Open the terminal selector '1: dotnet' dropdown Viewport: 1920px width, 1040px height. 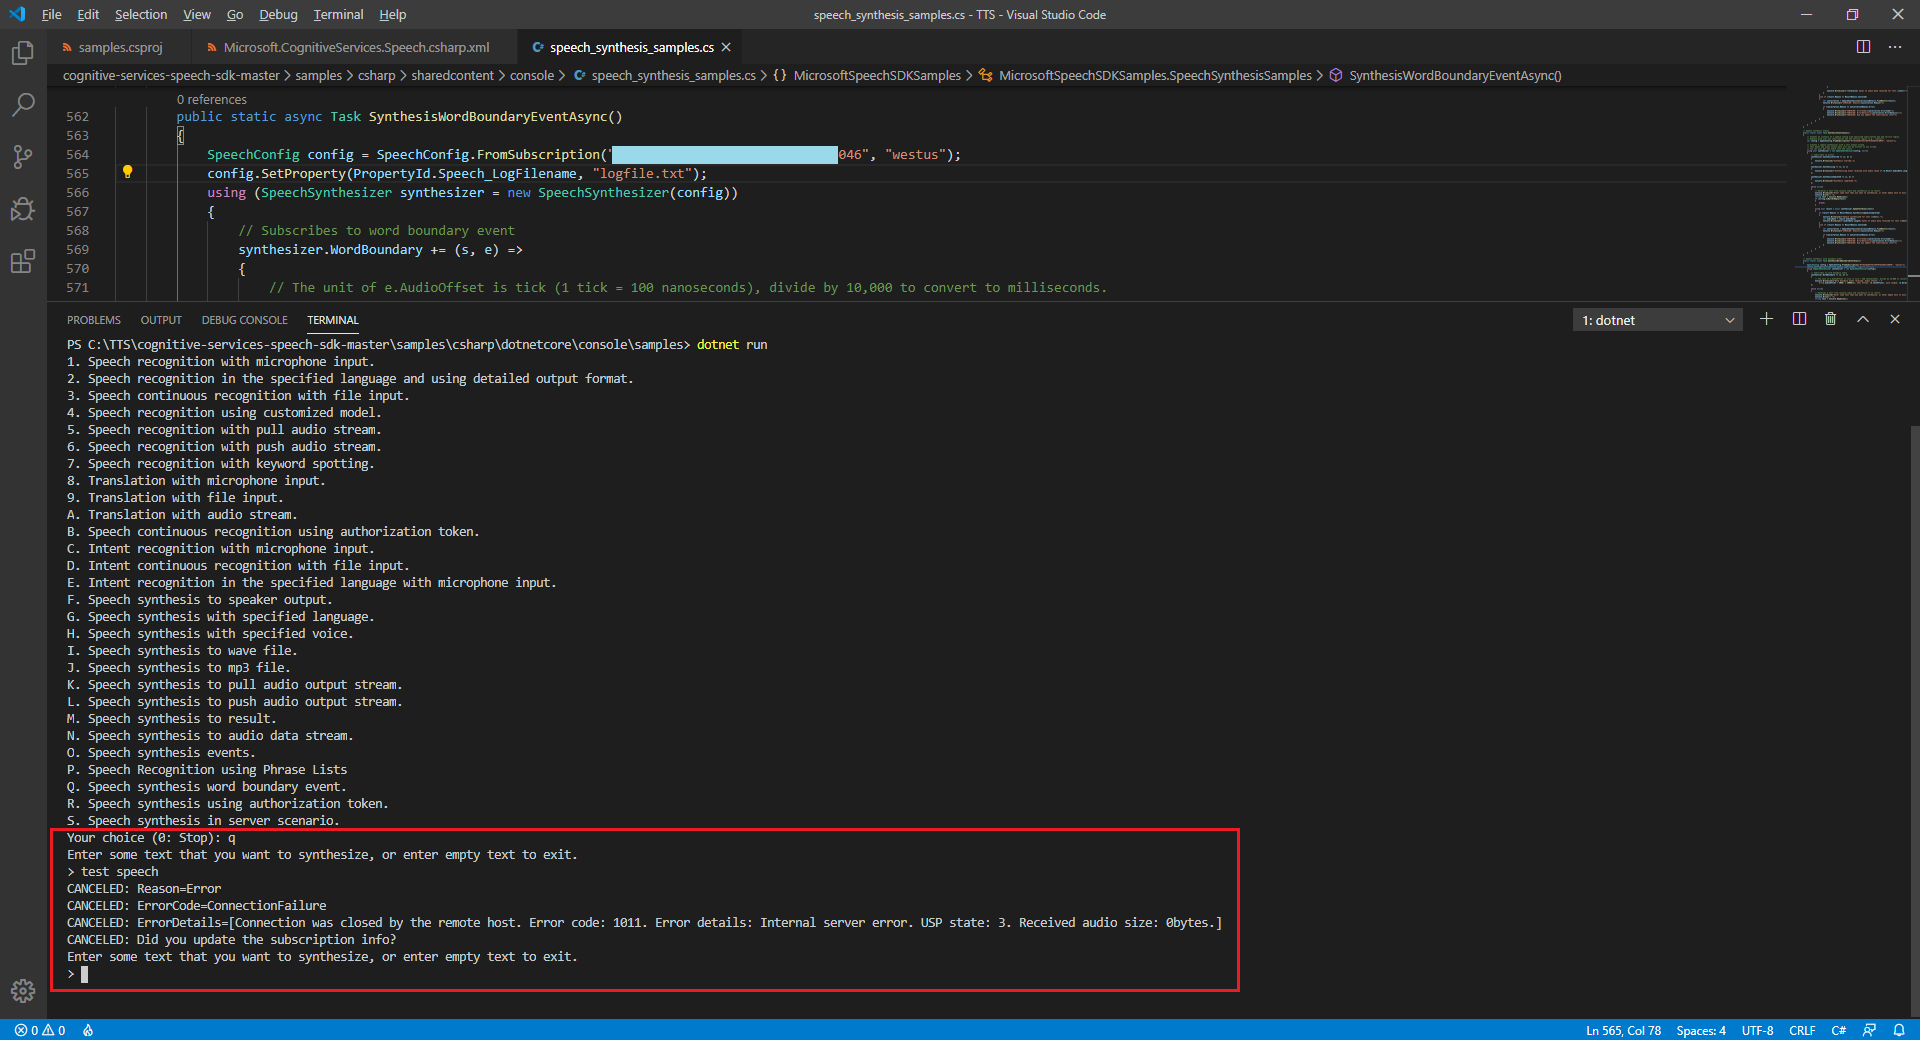click(x=1658, y=320)
